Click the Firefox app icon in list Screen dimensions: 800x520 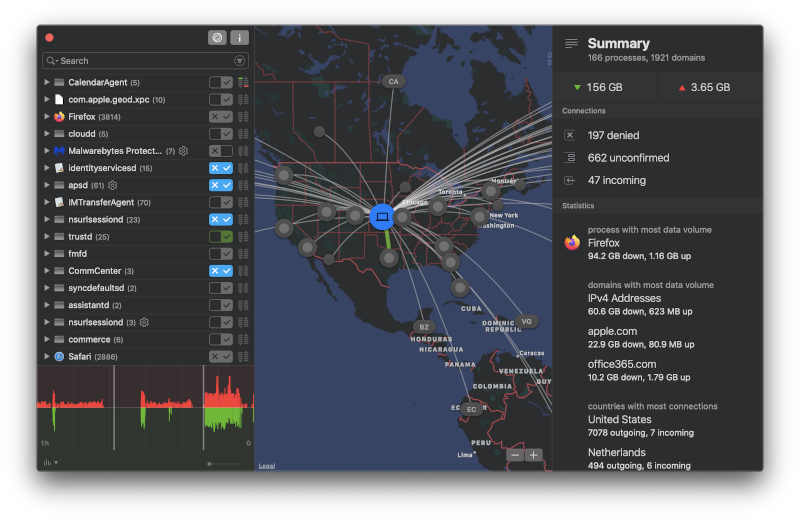click(59, 116)
